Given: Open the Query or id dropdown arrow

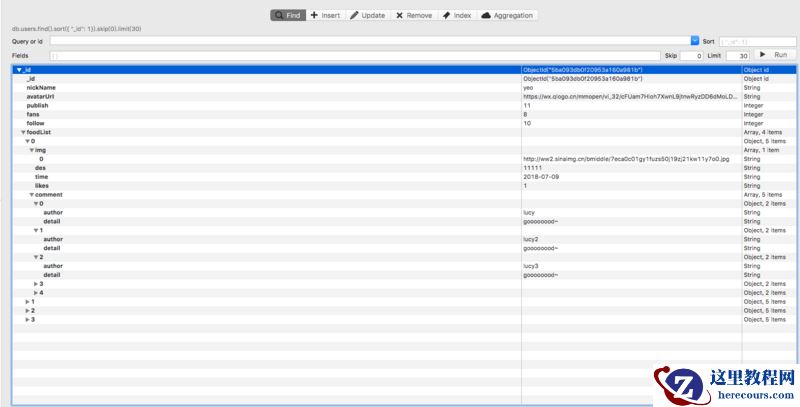Looking at the screenshot, I should coord(695,41).
